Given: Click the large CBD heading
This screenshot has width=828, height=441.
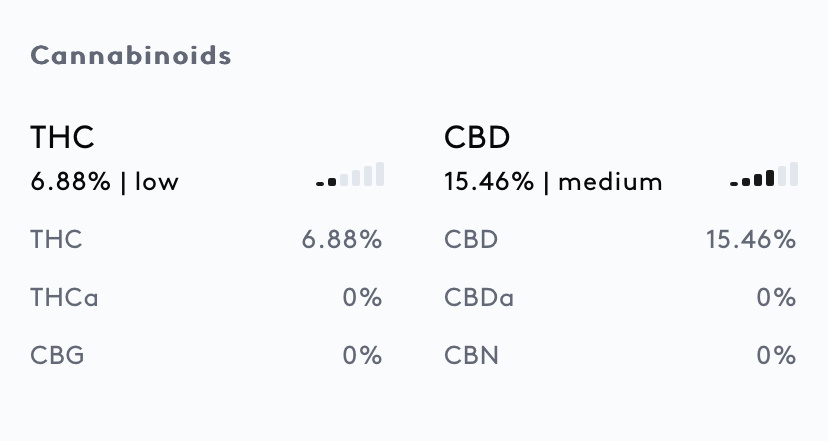Looking at the screenshot, I should (477, 137).
